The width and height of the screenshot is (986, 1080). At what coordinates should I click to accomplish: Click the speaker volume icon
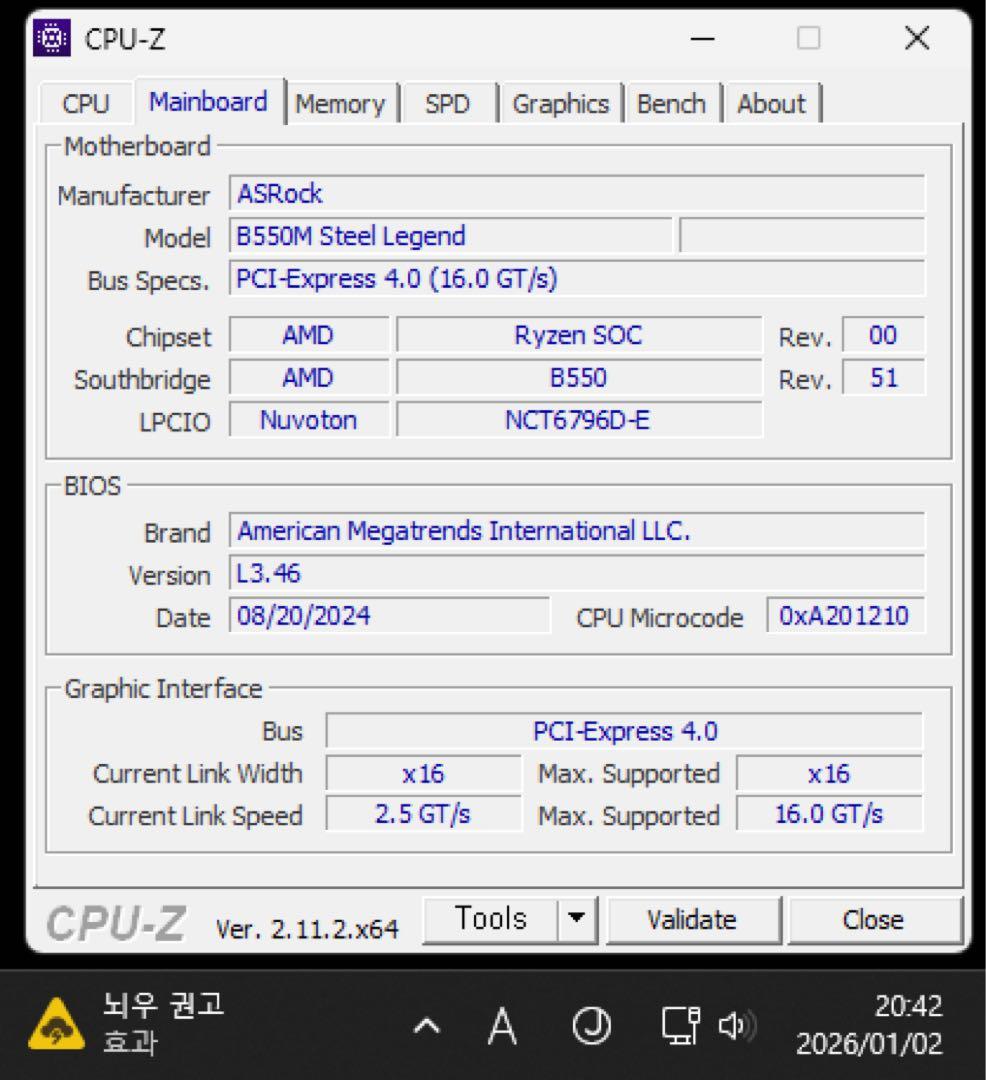click(737, 1024)
